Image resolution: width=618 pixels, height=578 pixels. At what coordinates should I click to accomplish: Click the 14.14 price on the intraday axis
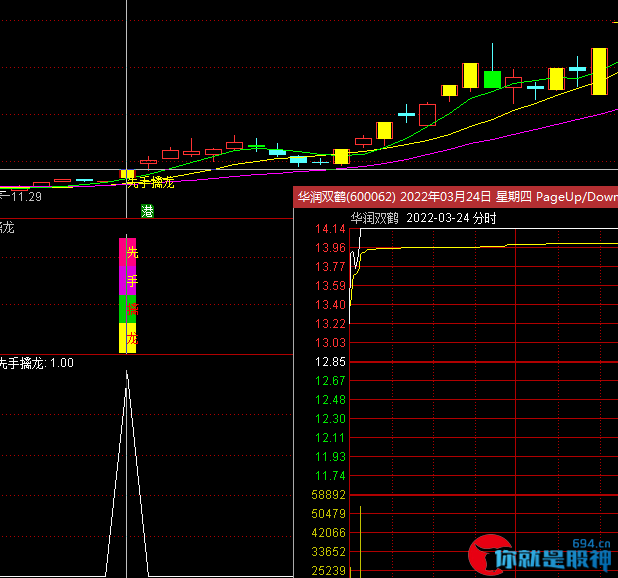point(330,229)
